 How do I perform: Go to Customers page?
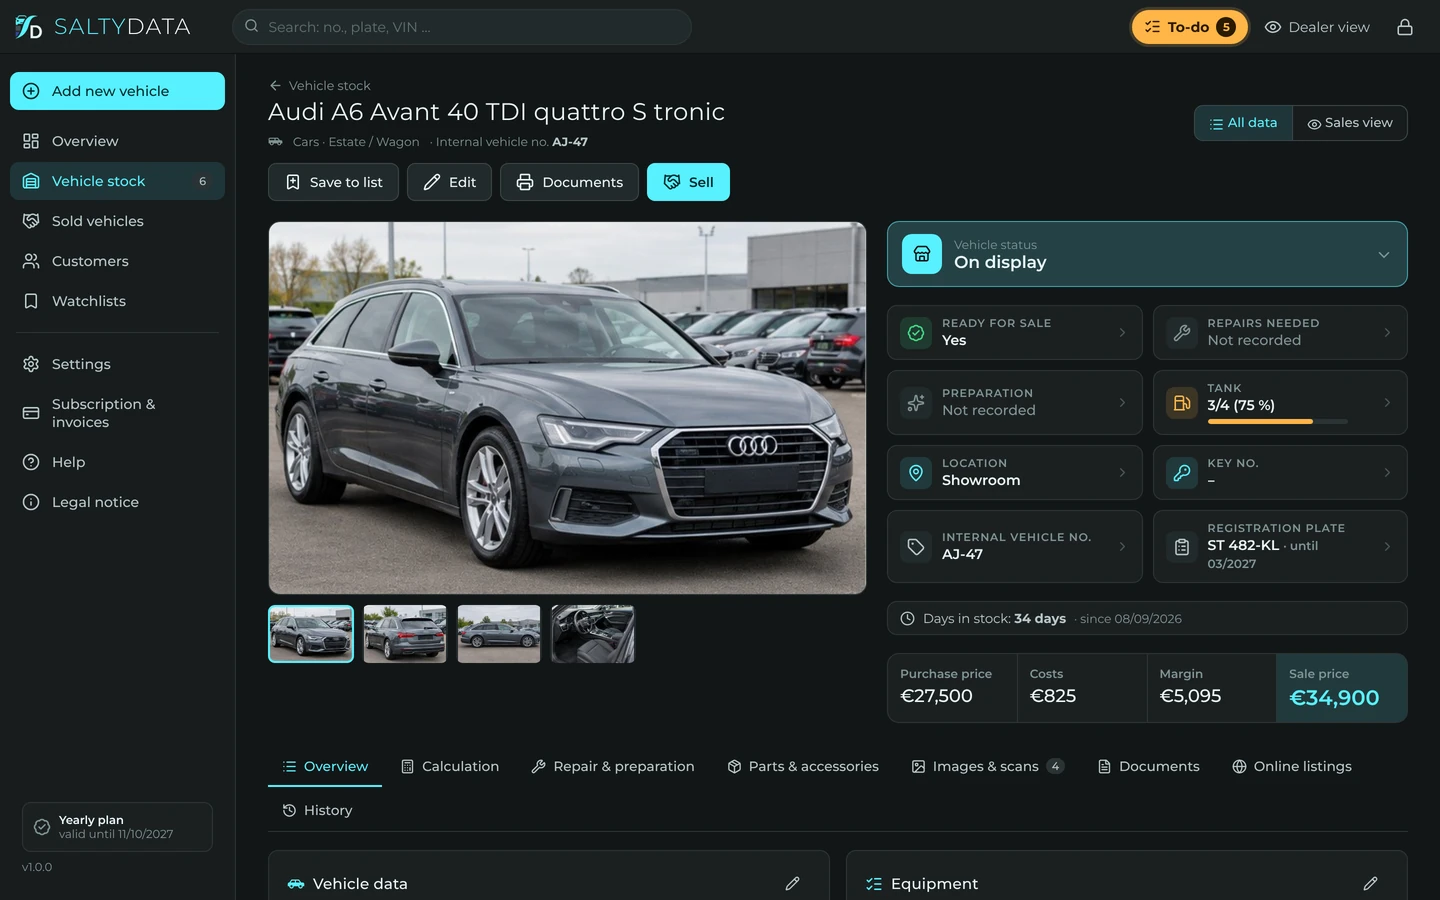click(x=117, y=261)
